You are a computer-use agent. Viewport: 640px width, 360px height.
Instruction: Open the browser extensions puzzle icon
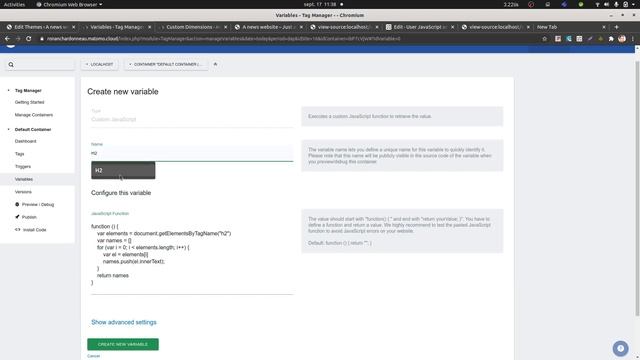tap(611, 39)
